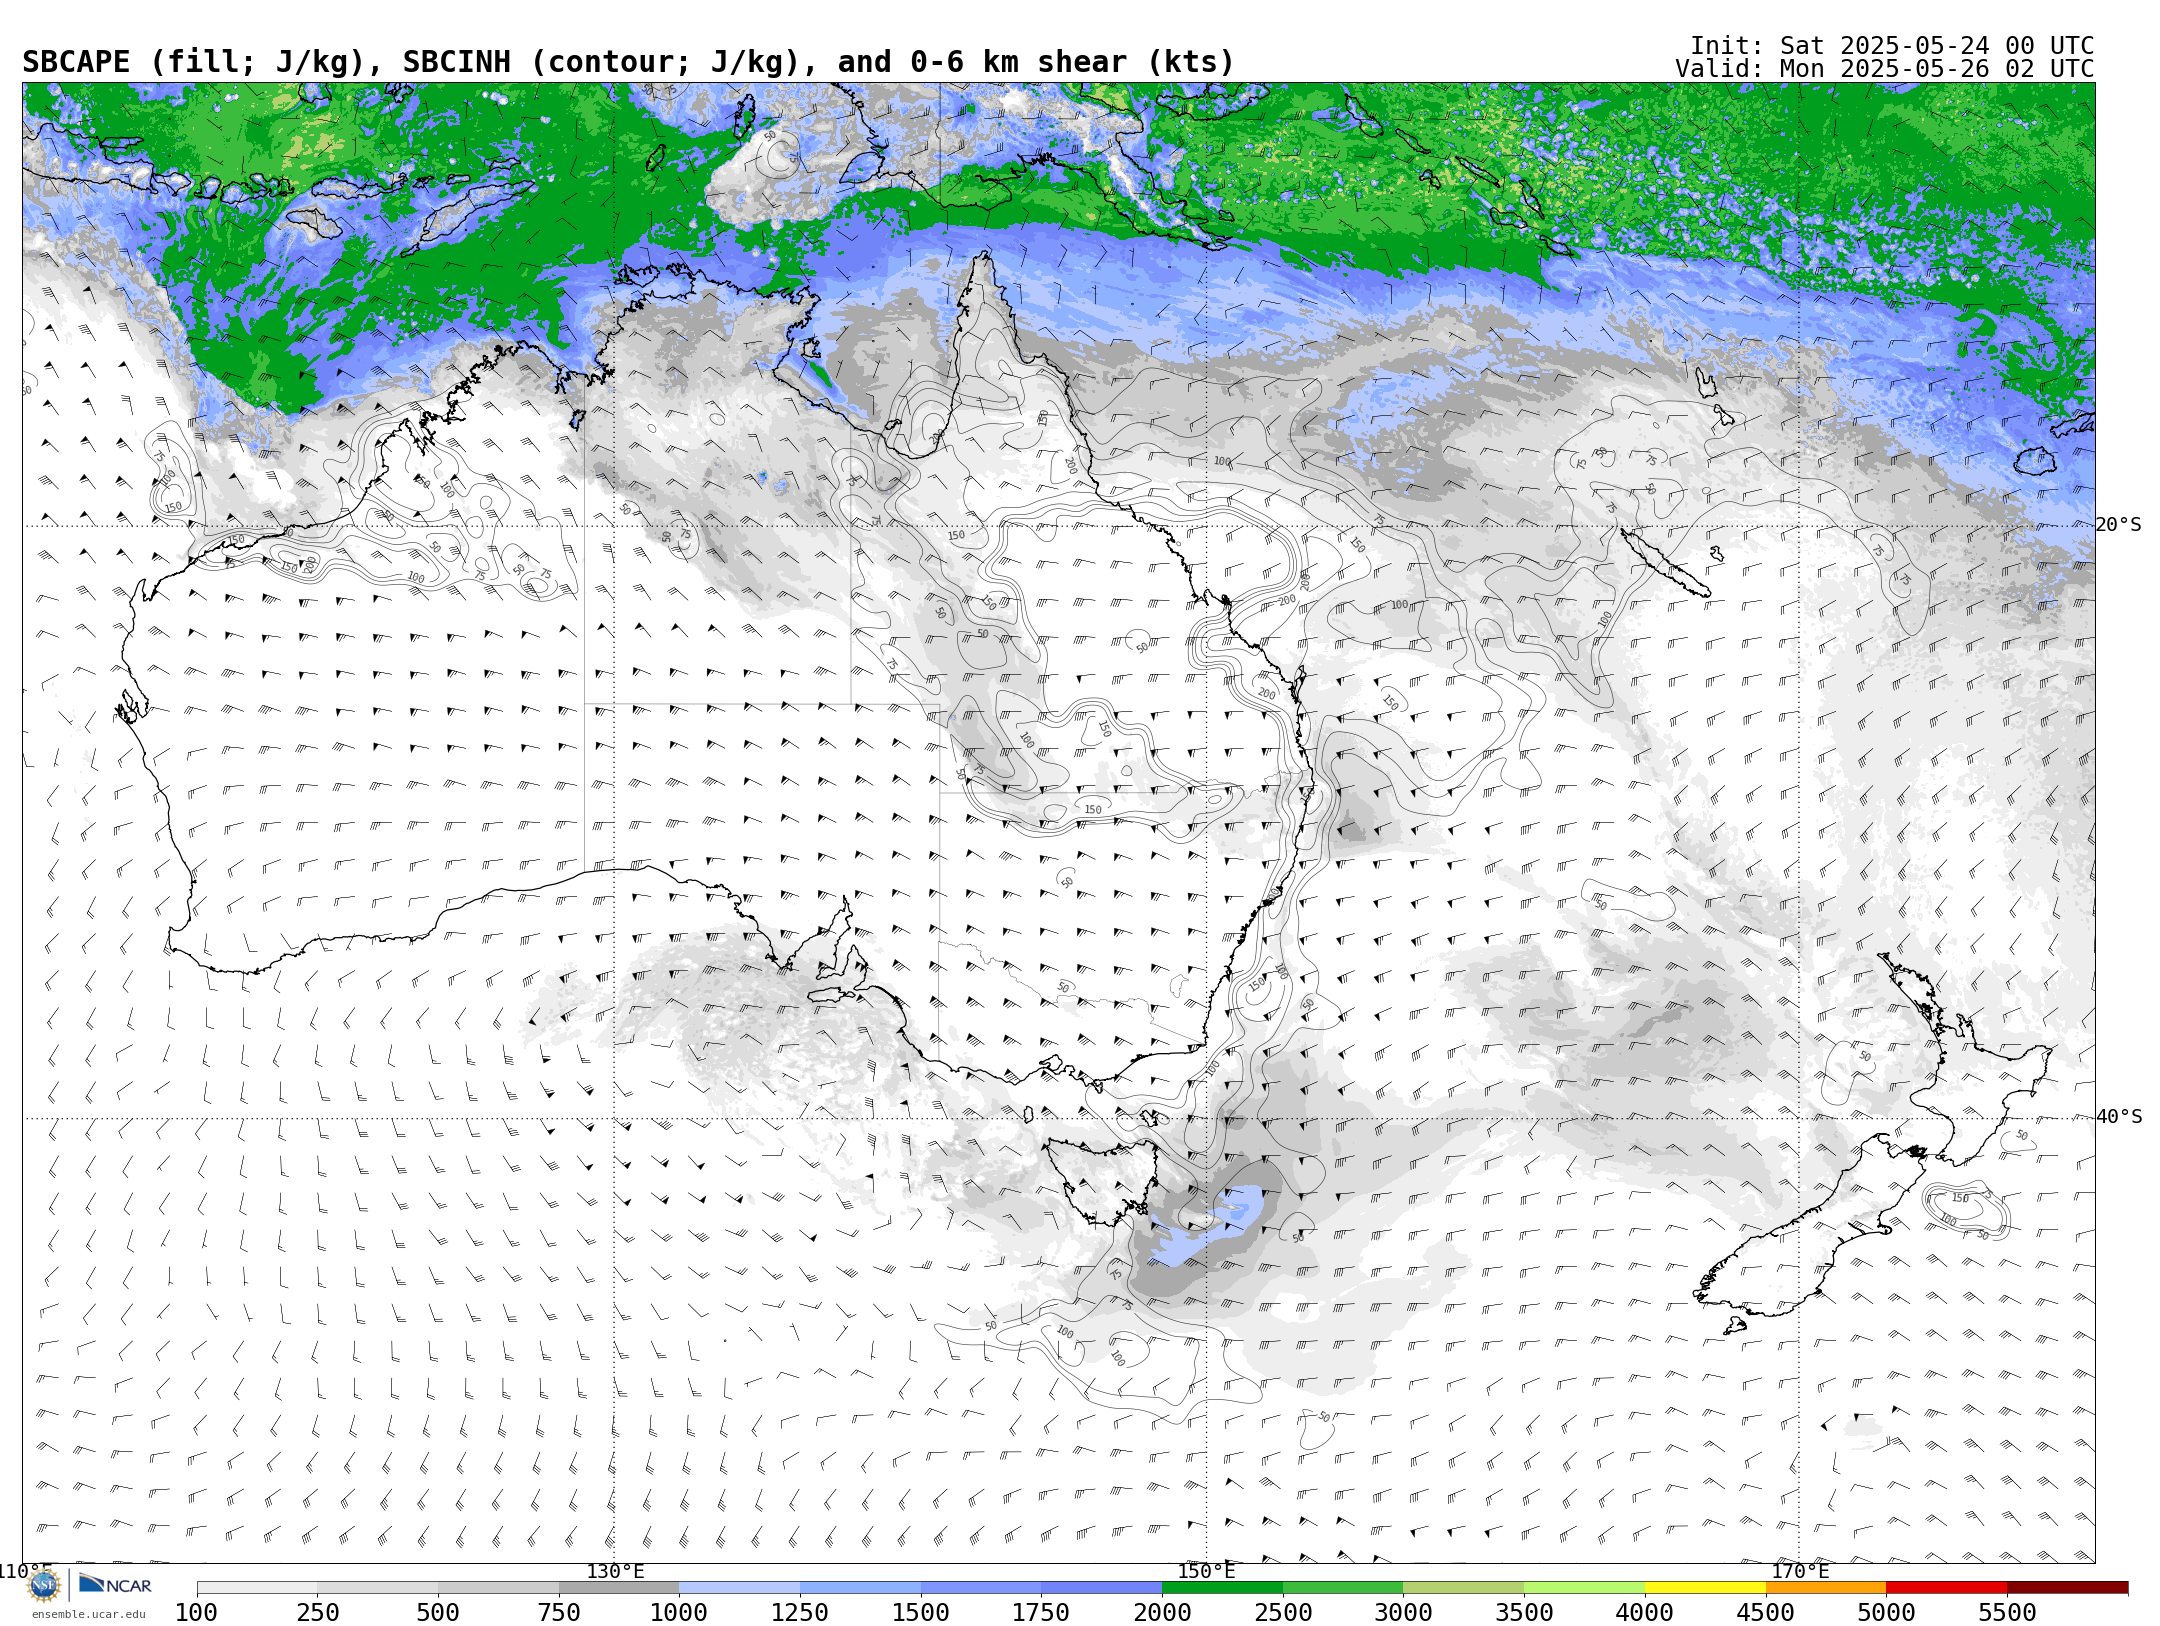Viewport: 2160px width, 1626px height.
Task: Click the 100 colorbar tick label
Action: (196, 1613)
